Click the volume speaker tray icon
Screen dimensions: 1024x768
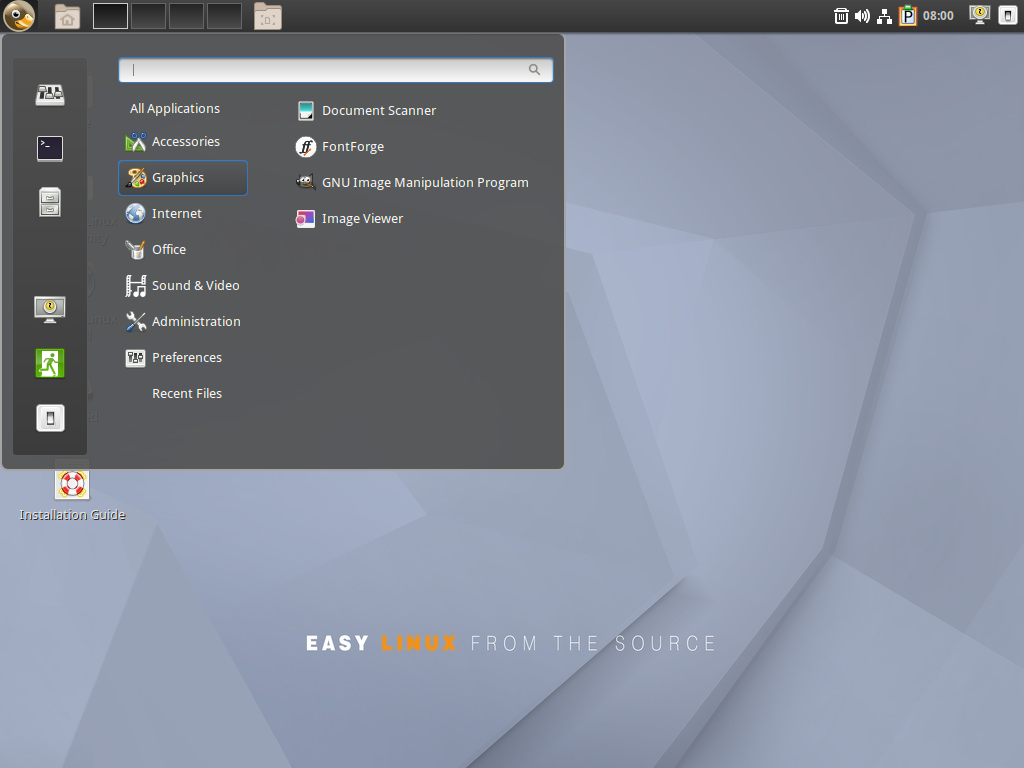point(862,16)
